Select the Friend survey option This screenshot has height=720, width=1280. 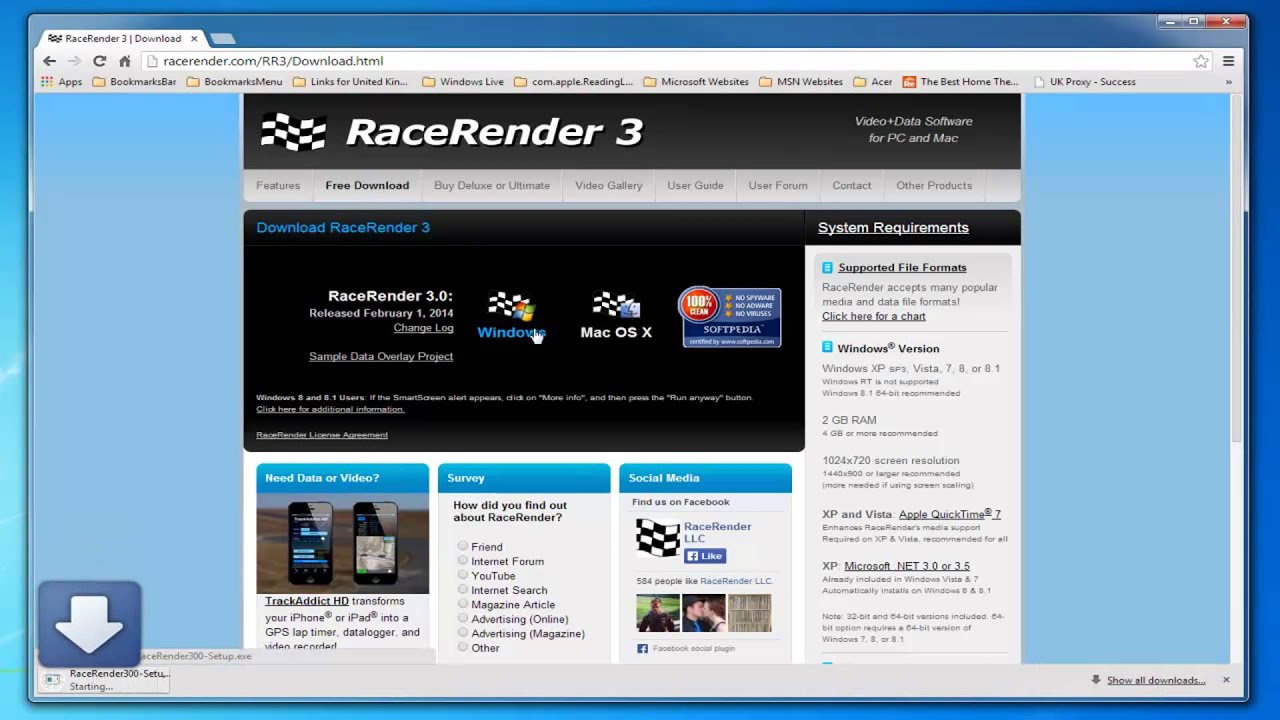point(463,546)
